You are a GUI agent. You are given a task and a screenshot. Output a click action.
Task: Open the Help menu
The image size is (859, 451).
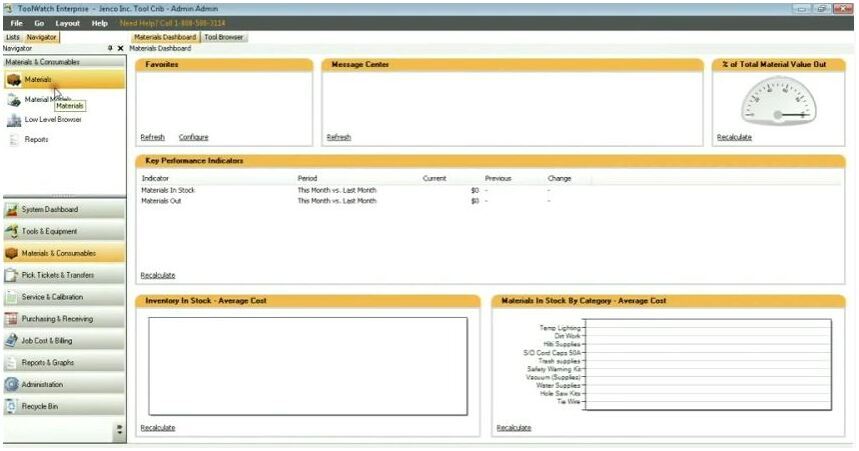pos(99,23)
